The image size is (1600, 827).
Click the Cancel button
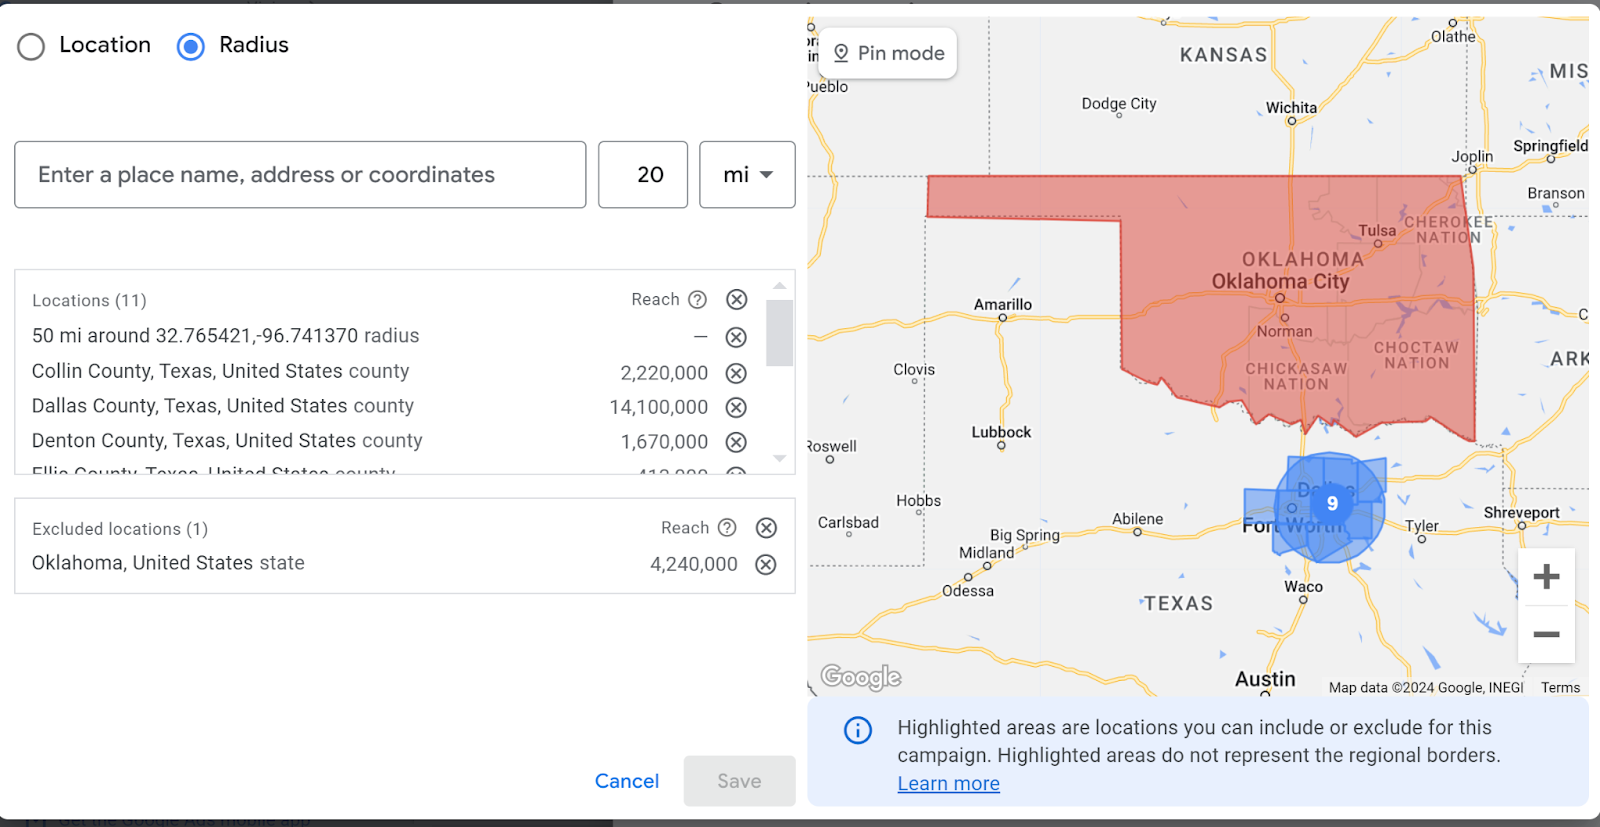627,781
